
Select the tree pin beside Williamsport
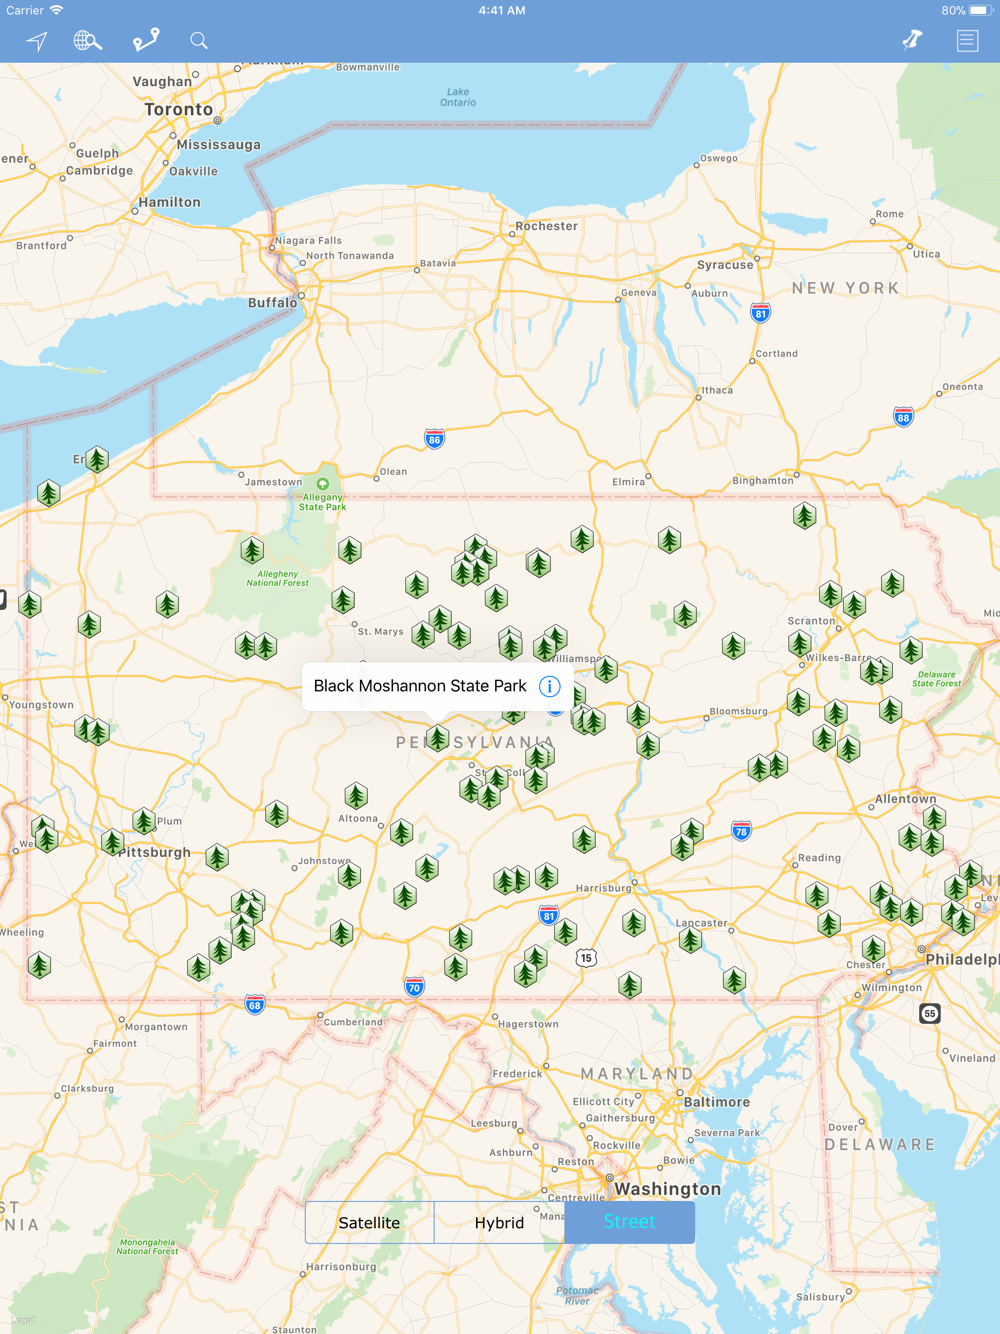point(606,668)
